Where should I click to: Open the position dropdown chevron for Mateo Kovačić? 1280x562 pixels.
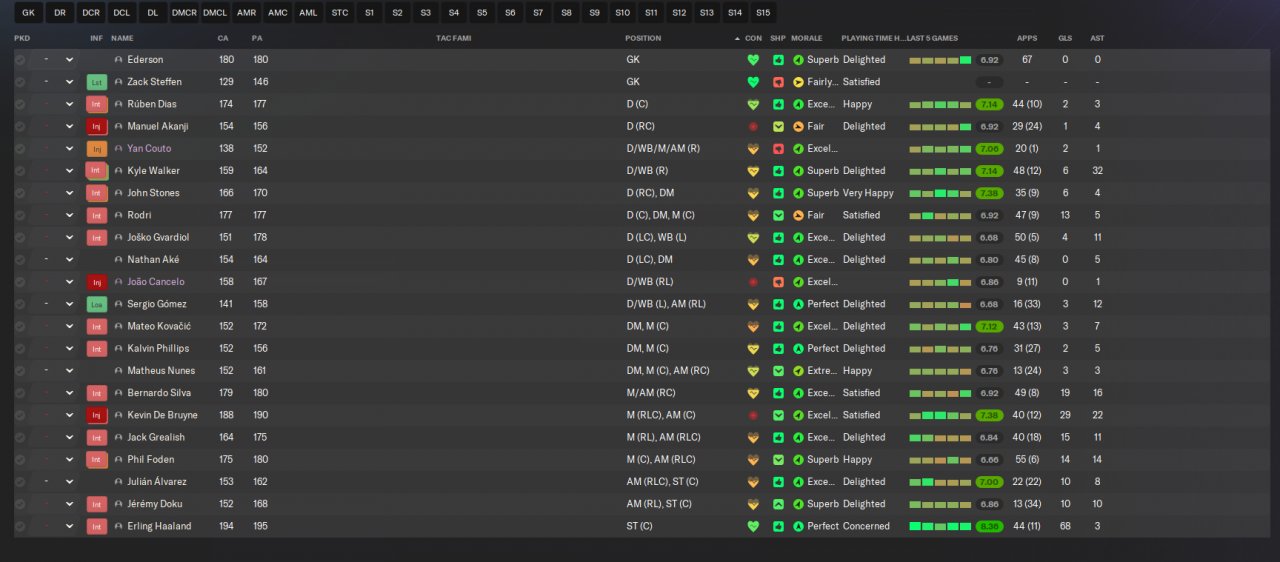click(69, 326)
